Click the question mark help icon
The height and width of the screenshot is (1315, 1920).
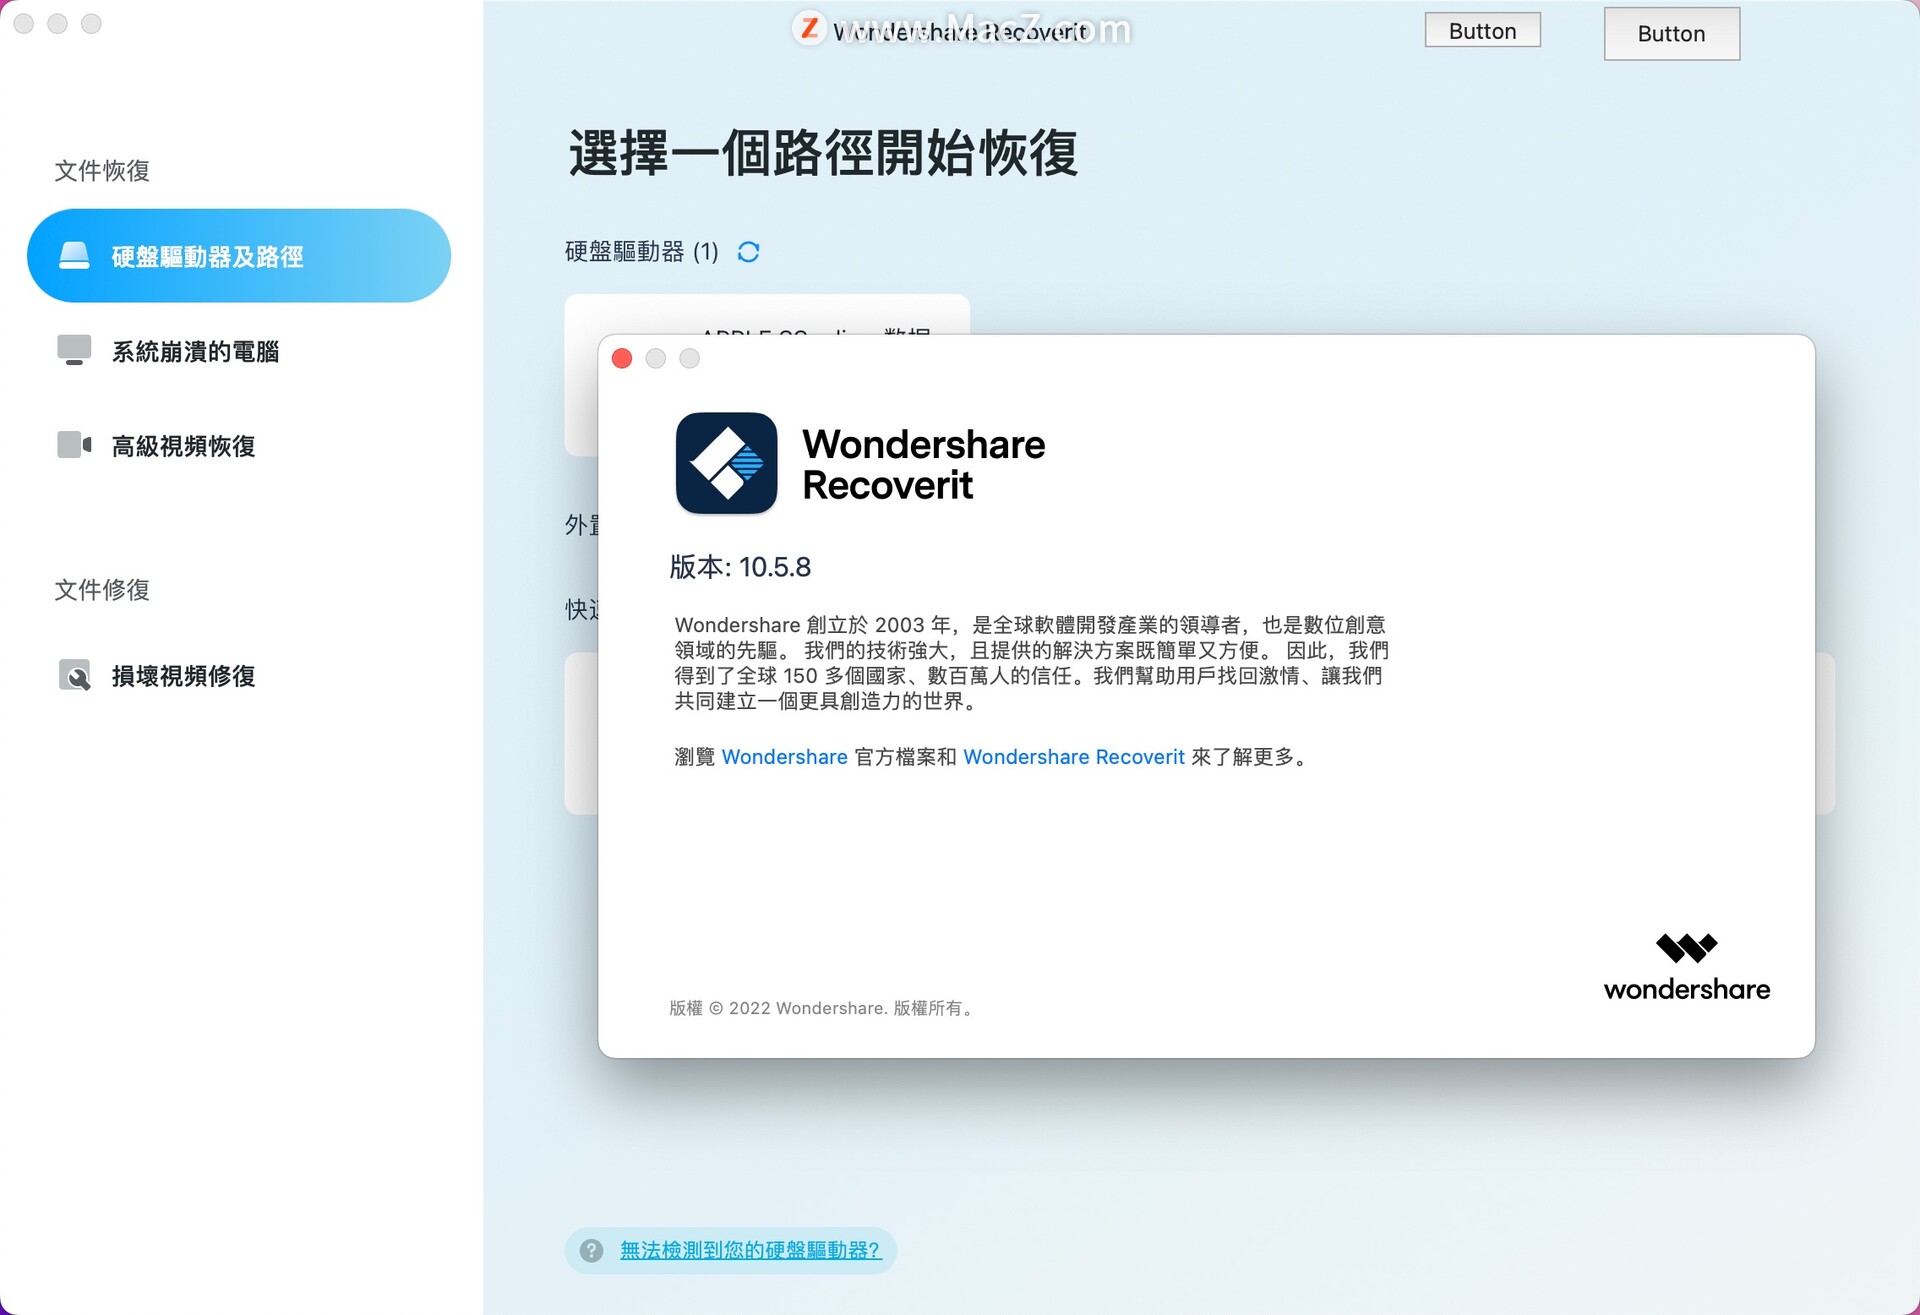coord(592,1250)
